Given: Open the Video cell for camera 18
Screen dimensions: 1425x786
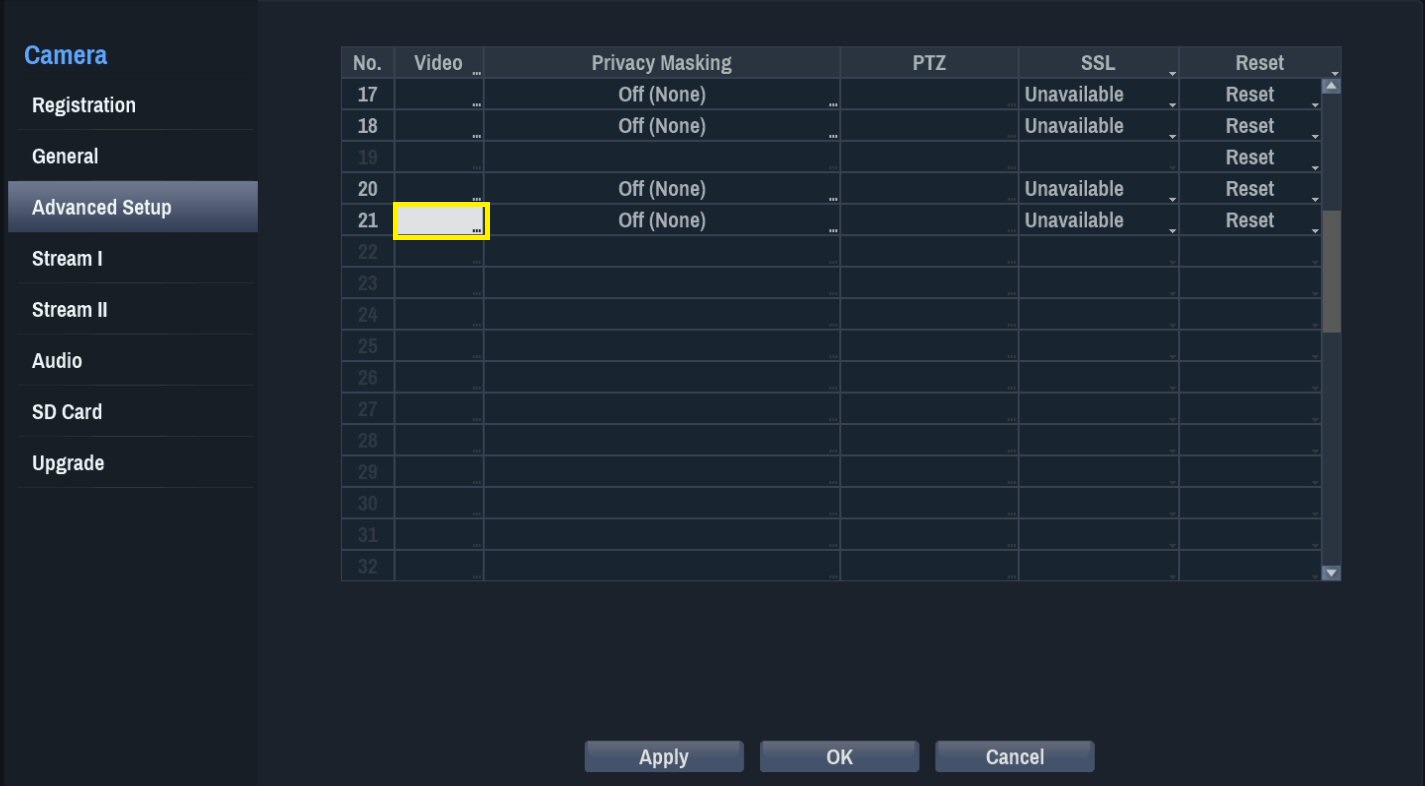Looking at the screenshot, I should 440,126.
